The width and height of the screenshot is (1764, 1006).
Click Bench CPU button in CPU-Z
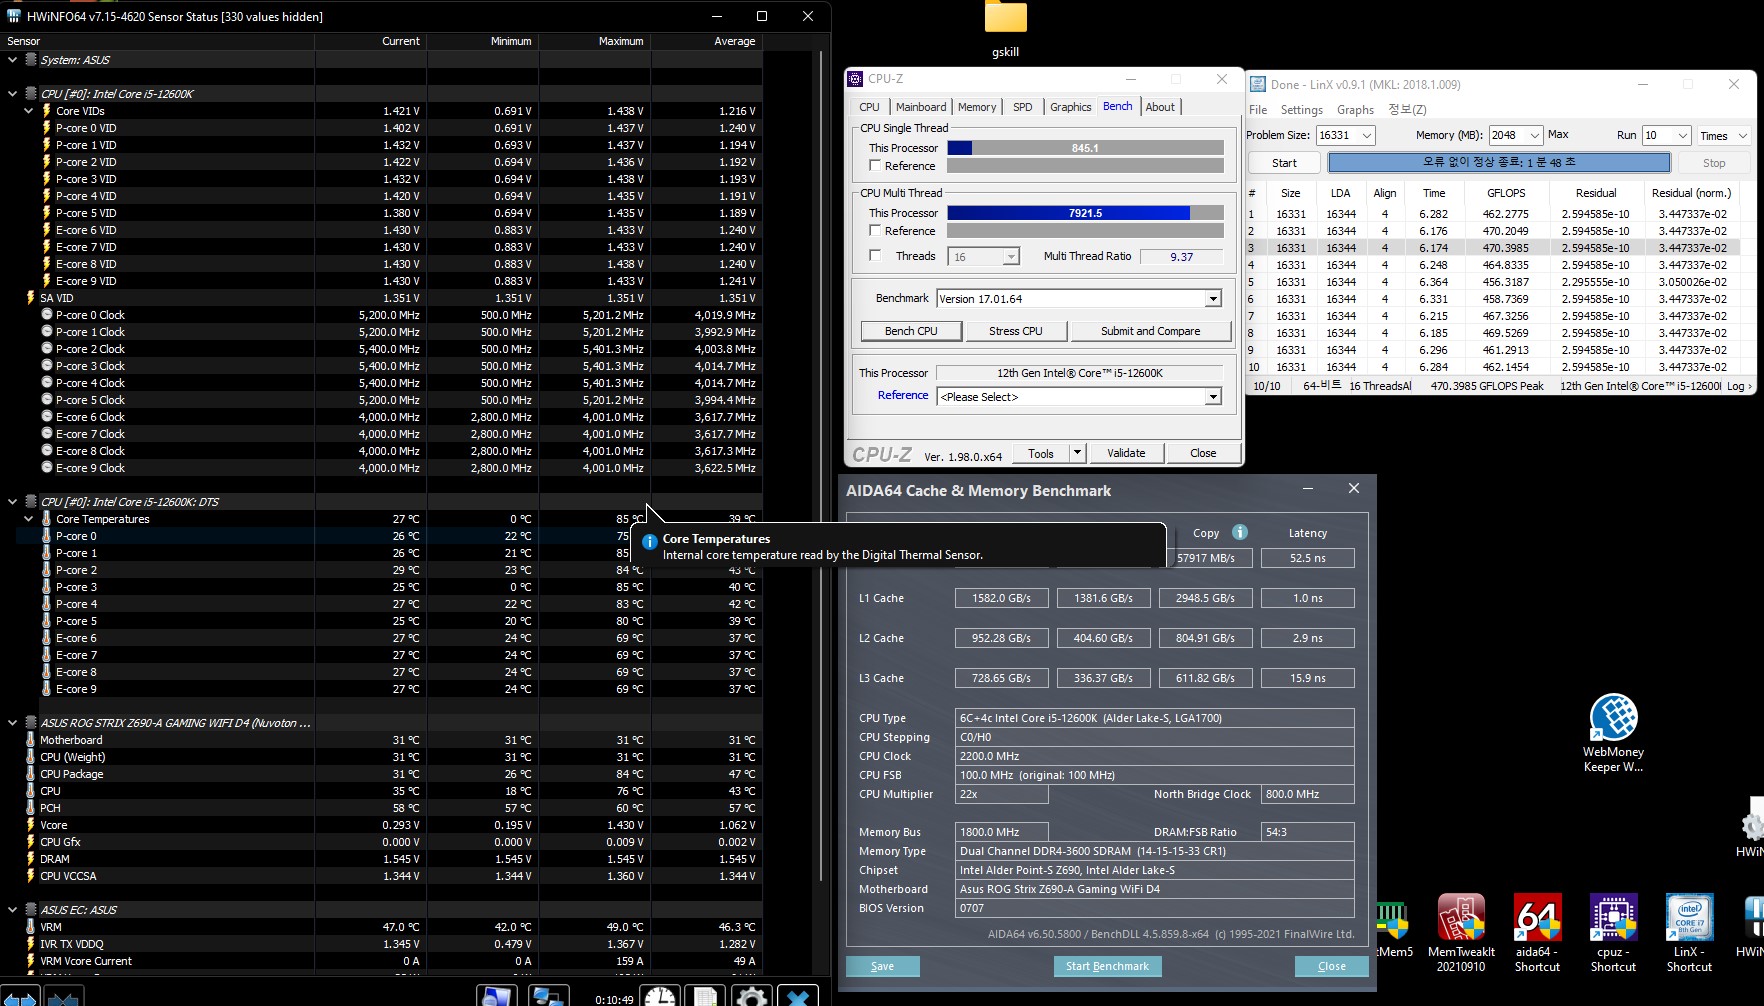[x=911, y=331]
